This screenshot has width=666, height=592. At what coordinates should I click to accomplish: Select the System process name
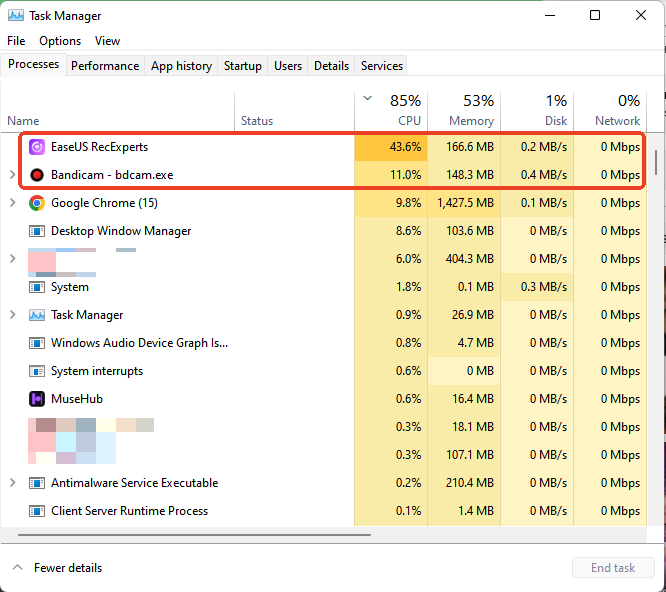point(70,287)
